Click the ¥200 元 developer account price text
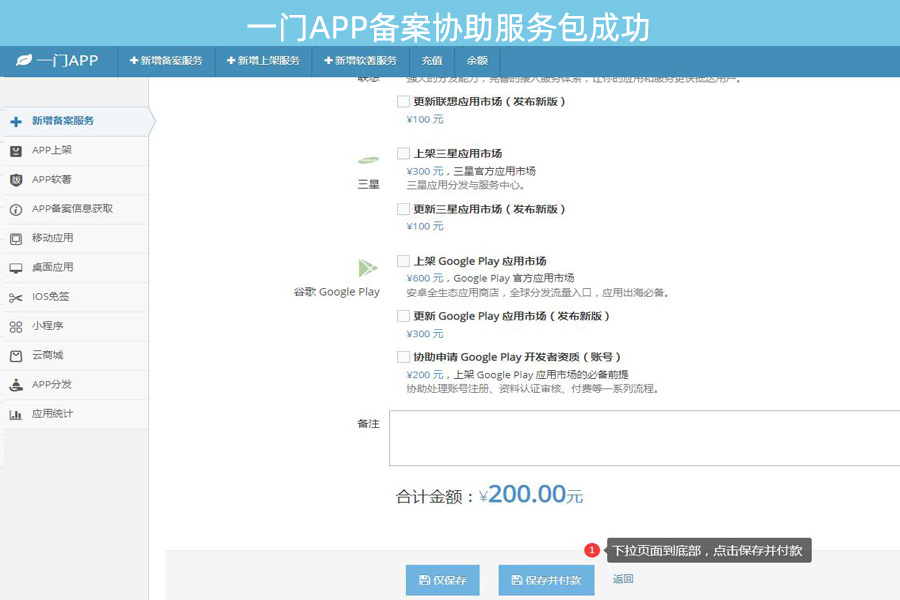Screen dimensions: 900x600 [x=425, y=375]
